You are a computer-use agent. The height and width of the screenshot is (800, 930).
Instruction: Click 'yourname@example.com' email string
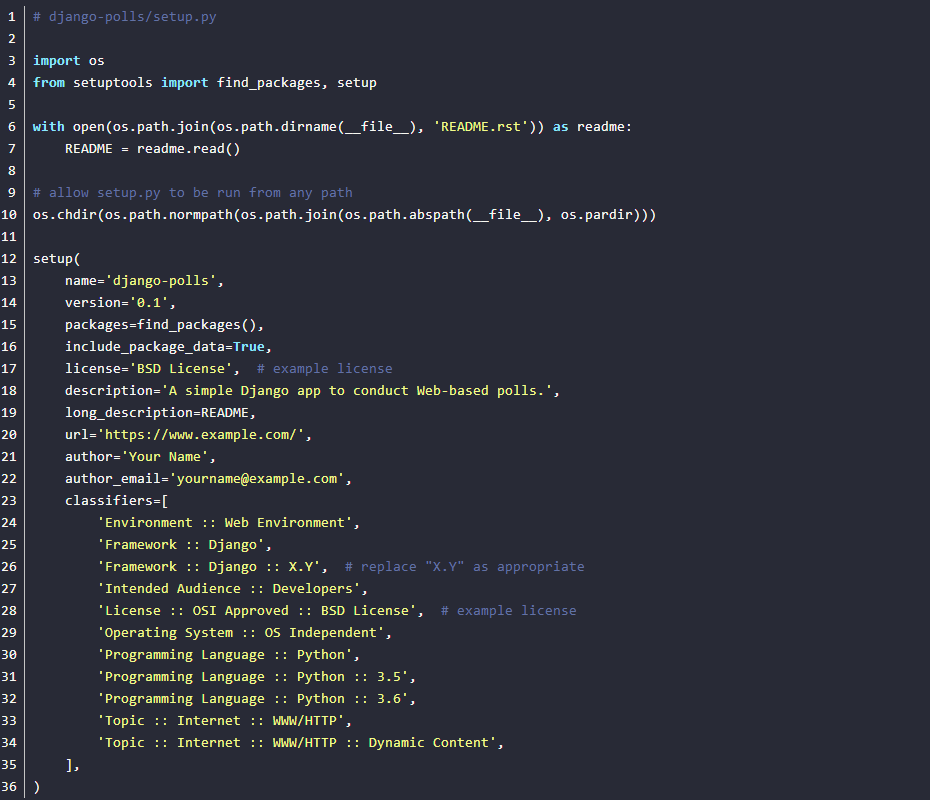tap(257, 479)
